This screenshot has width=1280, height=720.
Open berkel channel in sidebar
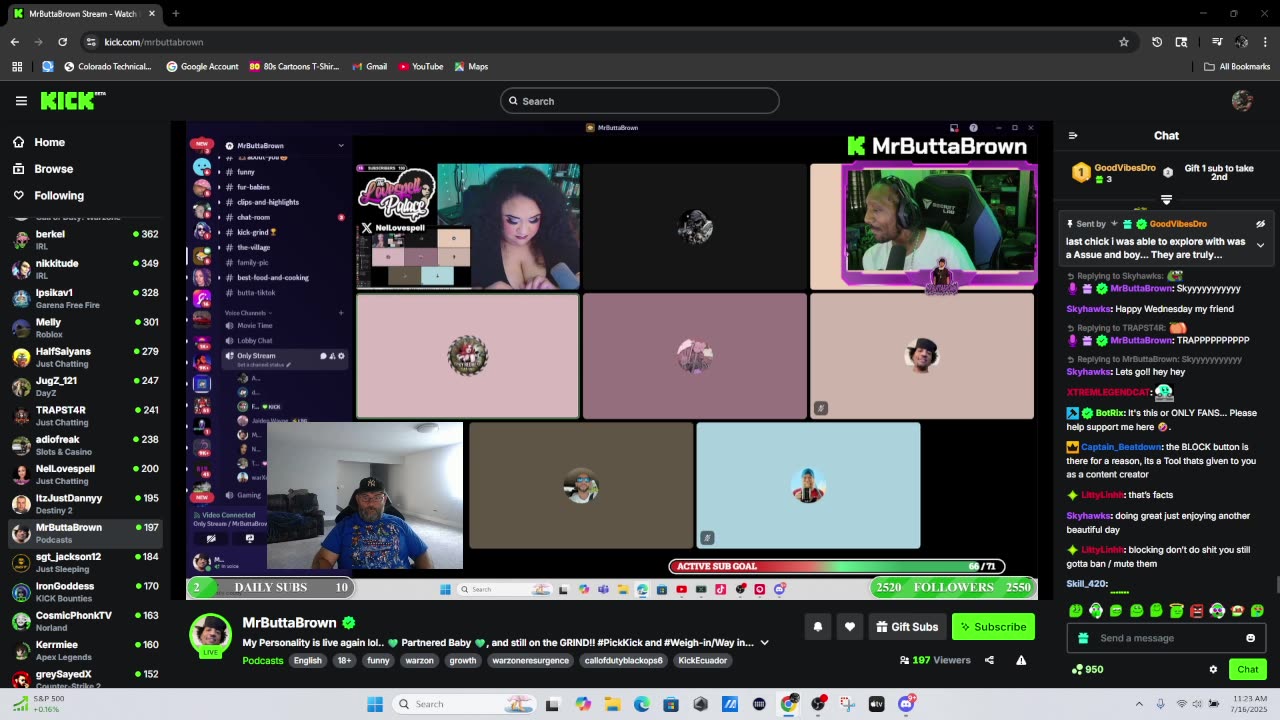click(85, 240)
